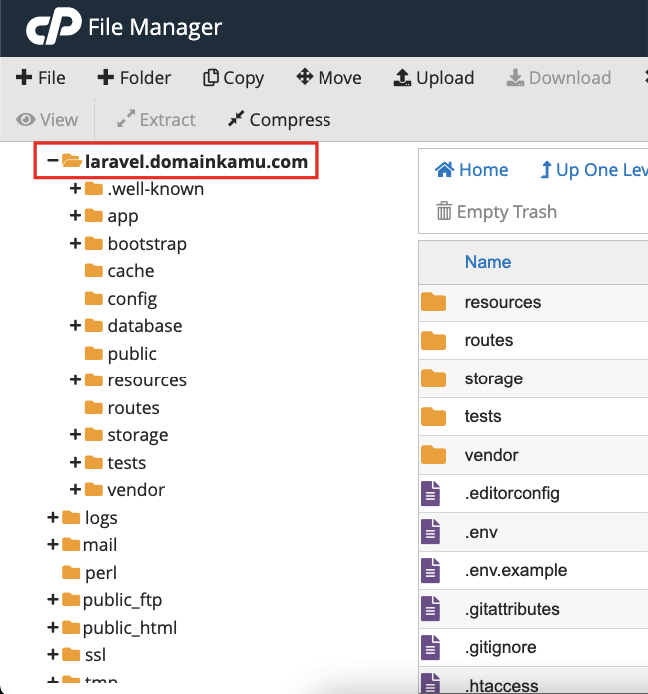This screenshot has width=648, height=694.
Task: Click the .gitignore file icon
Action: tap(431, 647)
